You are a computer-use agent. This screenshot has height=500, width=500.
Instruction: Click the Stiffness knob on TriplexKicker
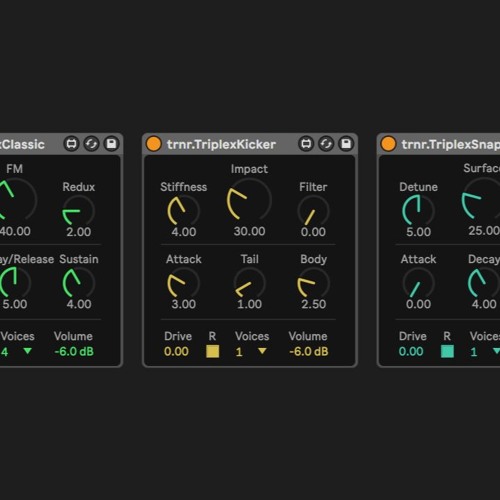(183, 211)
